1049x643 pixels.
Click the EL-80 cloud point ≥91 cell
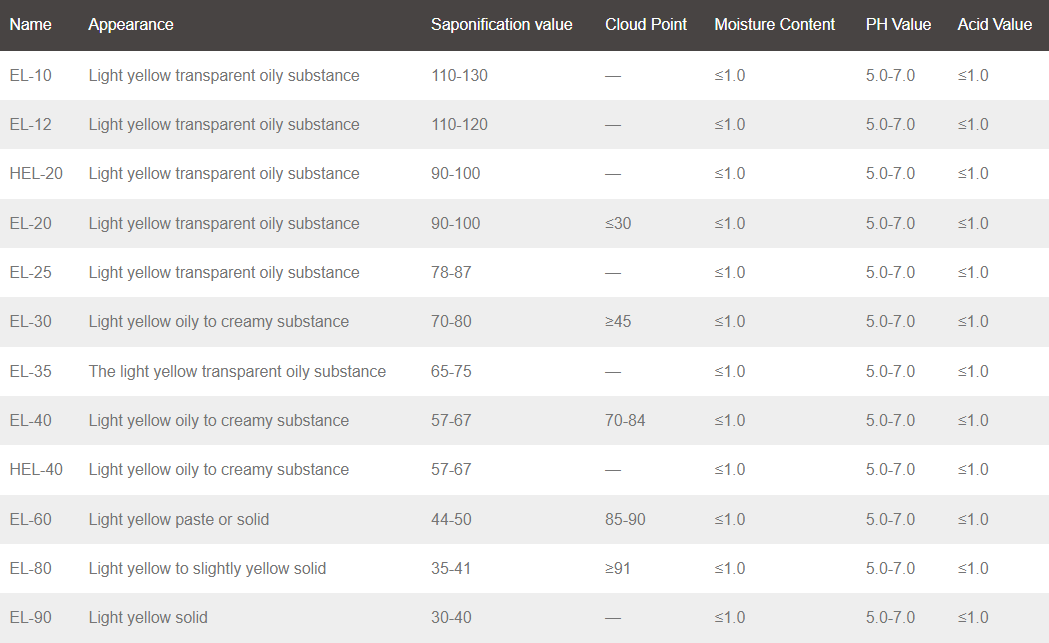[x=617, y=569]
